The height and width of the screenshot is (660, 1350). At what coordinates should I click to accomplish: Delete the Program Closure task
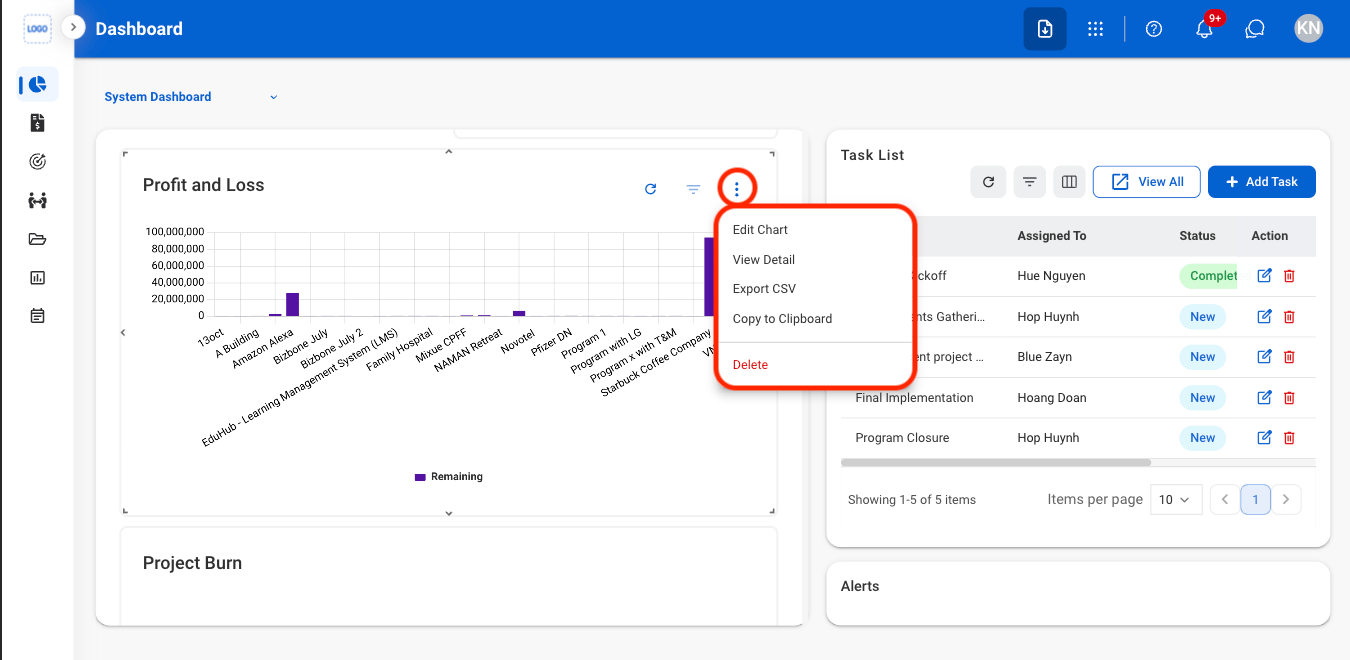point(1289,438)
